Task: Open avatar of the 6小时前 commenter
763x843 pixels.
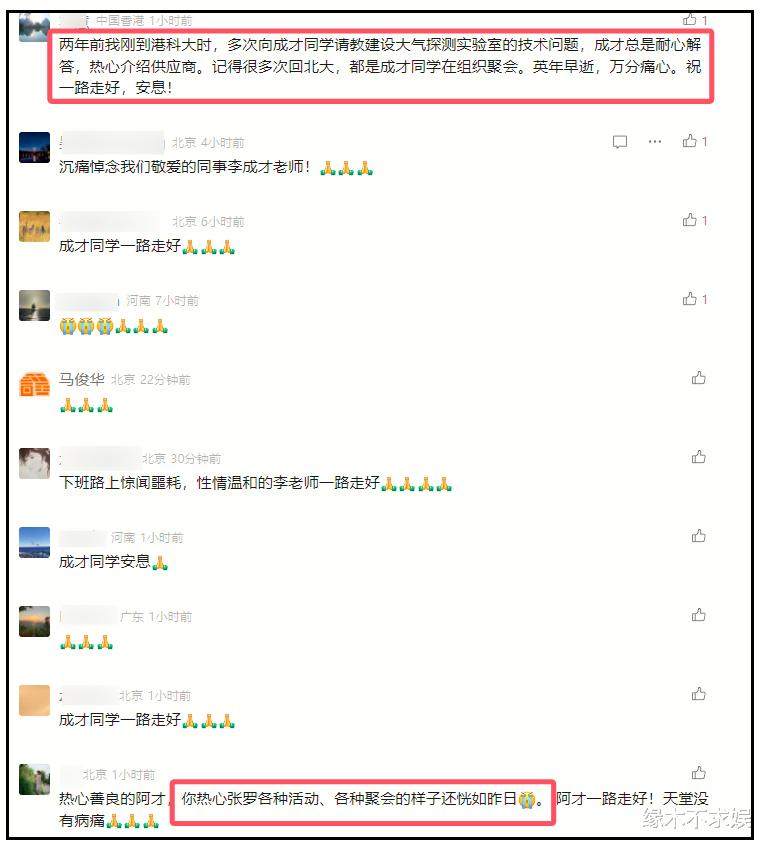Action: (x=34, y=226)
